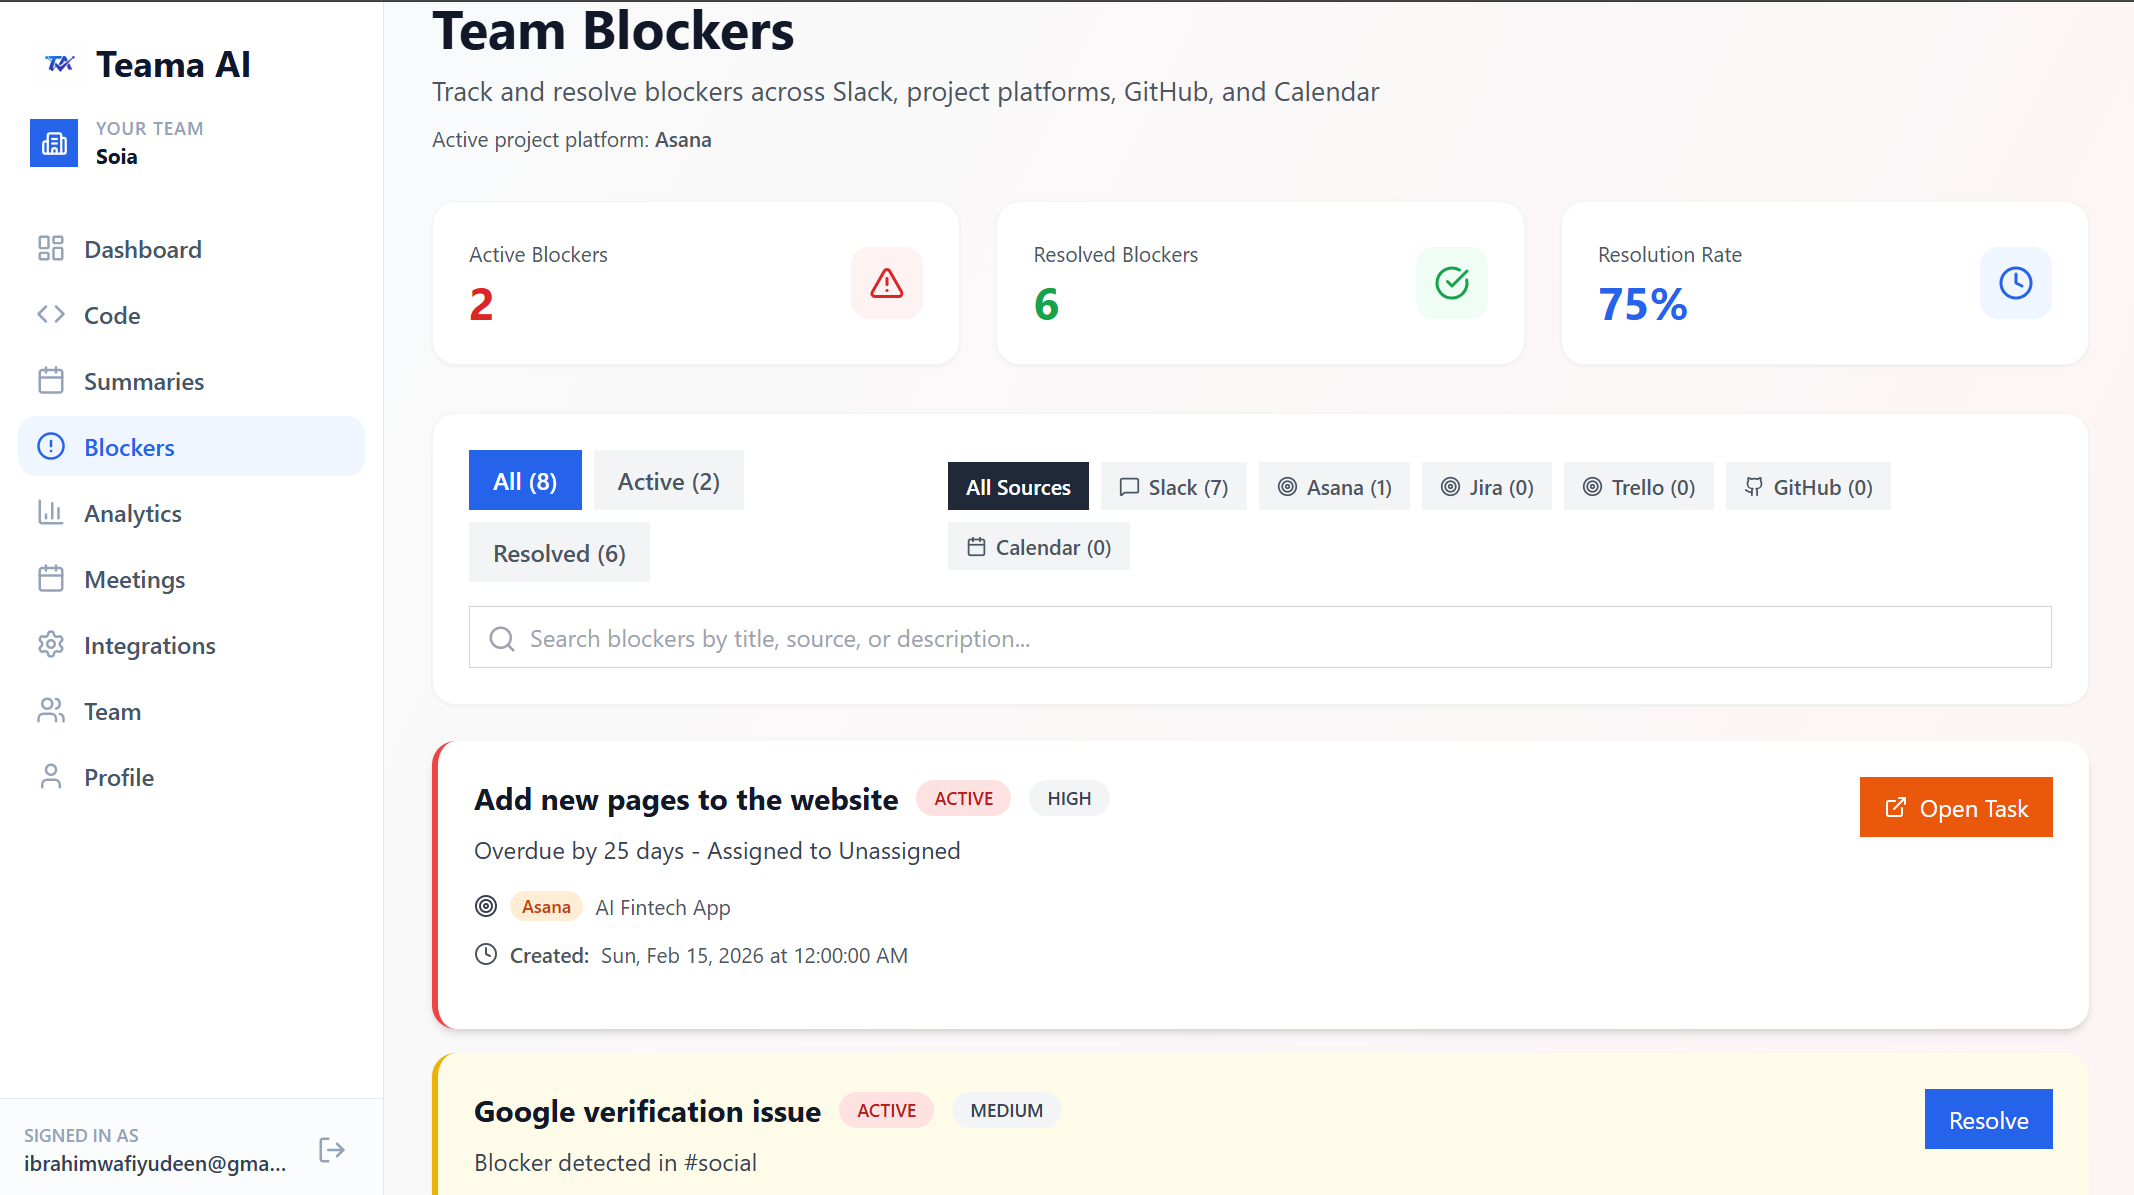Toggle the Calendar source filter
The width and height of the screenshot is (2134, 1195).
coord(1038,547)
